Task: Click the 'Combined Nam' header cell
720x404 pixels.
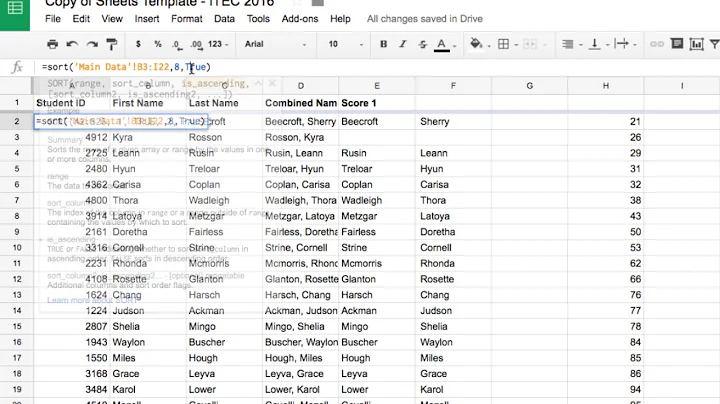Action: pyautogui.click(x=300, y=103)
